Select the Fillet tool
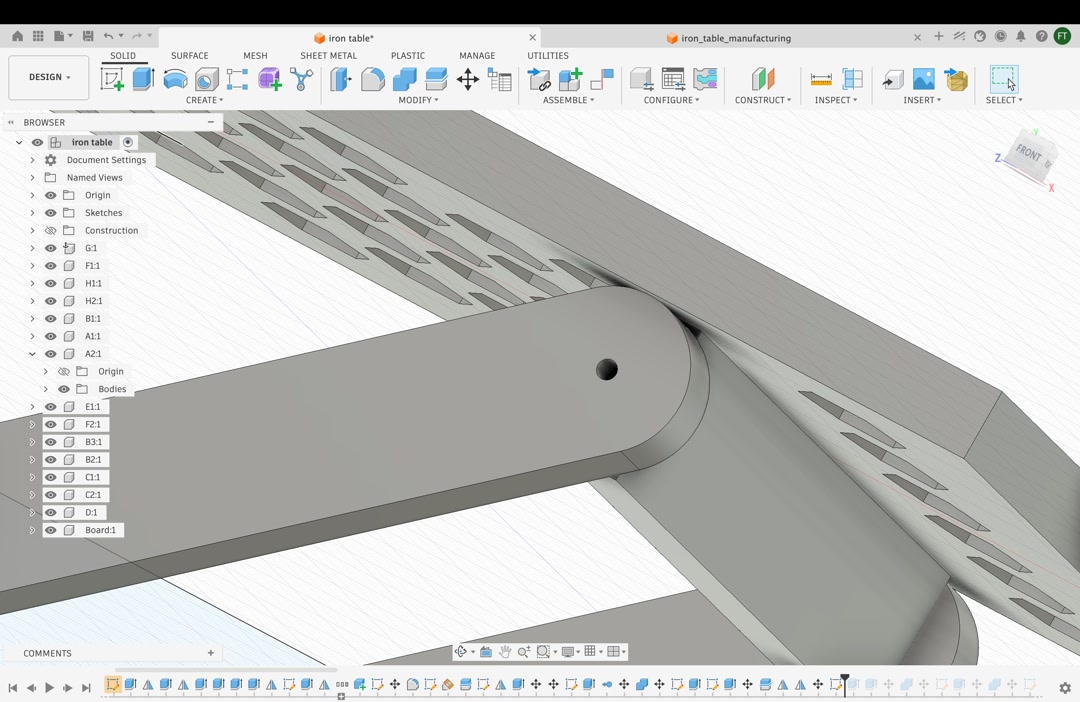This screenshot has height=702, width=1080. click(x=373, y=79)
